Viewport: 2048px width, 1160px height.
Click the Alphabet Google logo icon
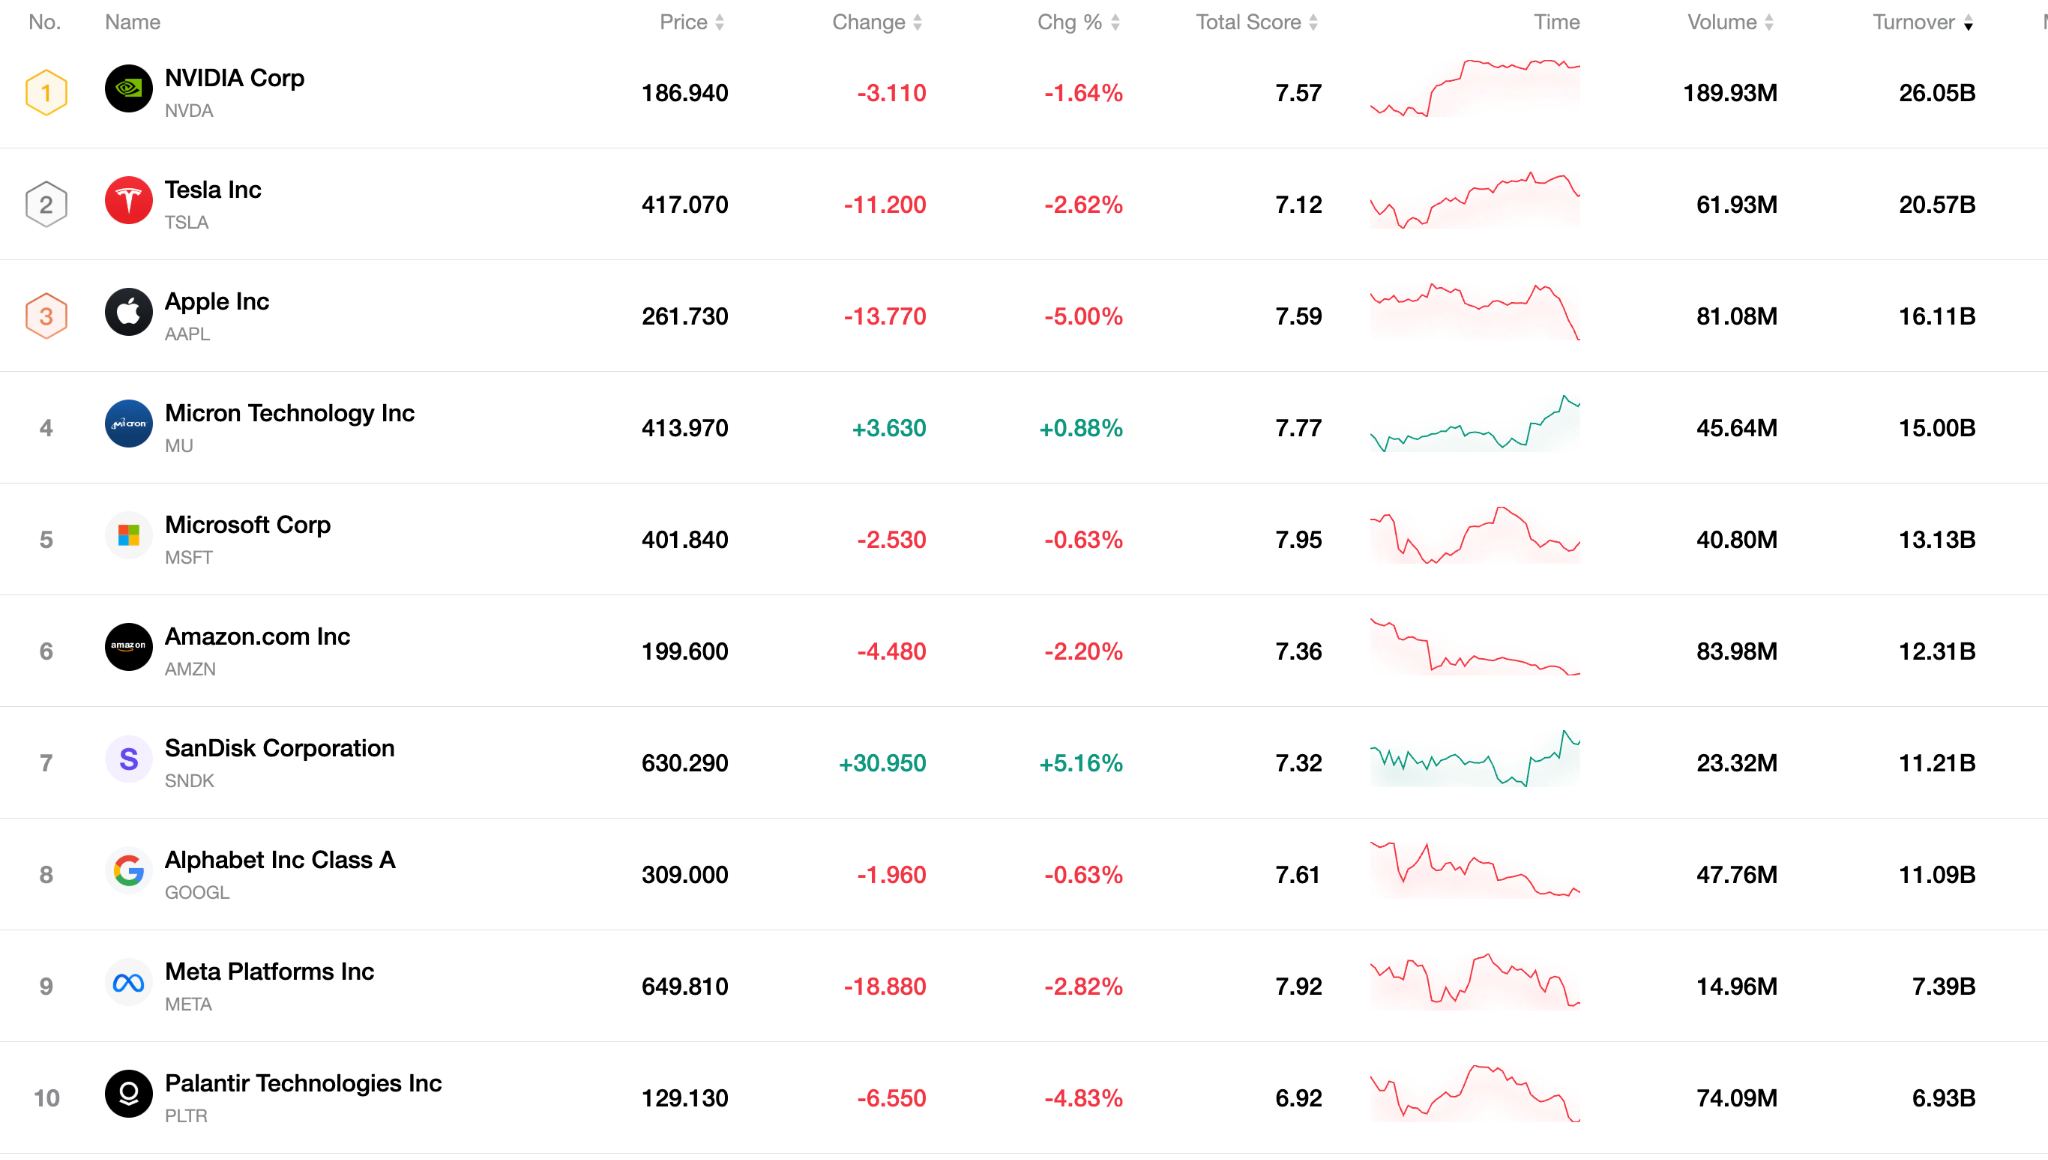(129, 871)
